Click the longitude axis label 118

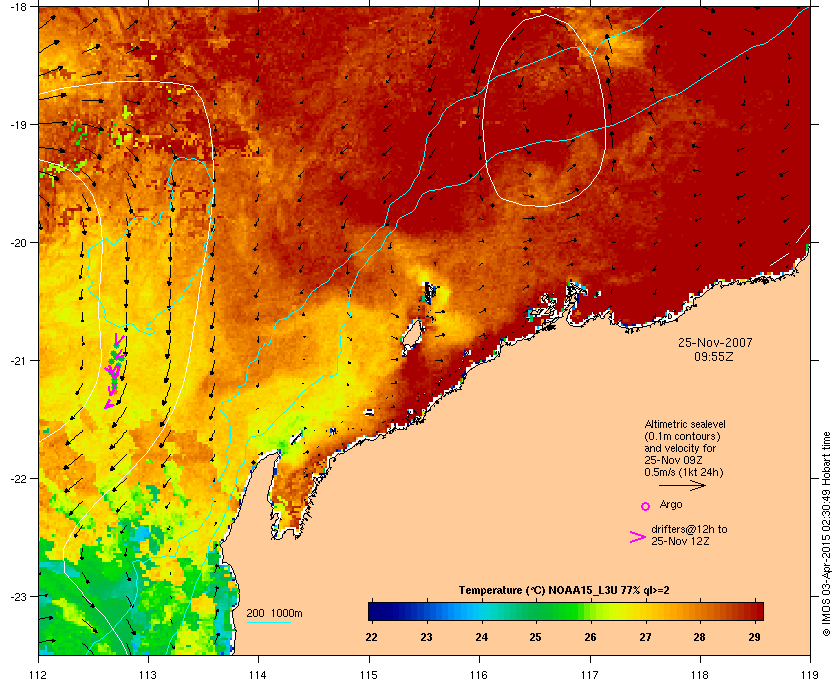(700, 675)
